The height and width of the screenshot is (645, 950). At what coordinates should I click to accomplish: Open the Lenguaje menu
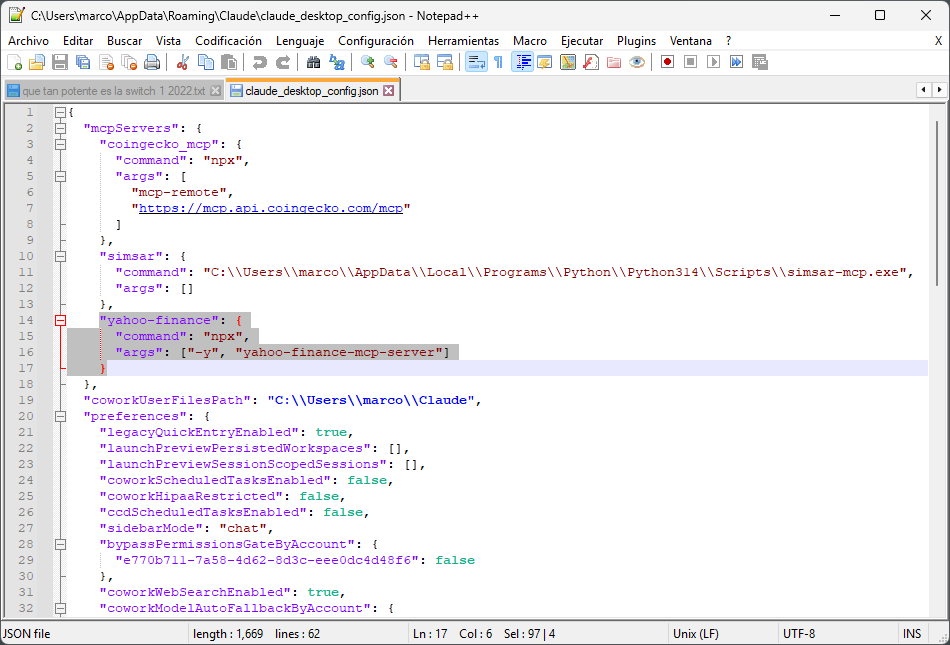coord(300,41)
